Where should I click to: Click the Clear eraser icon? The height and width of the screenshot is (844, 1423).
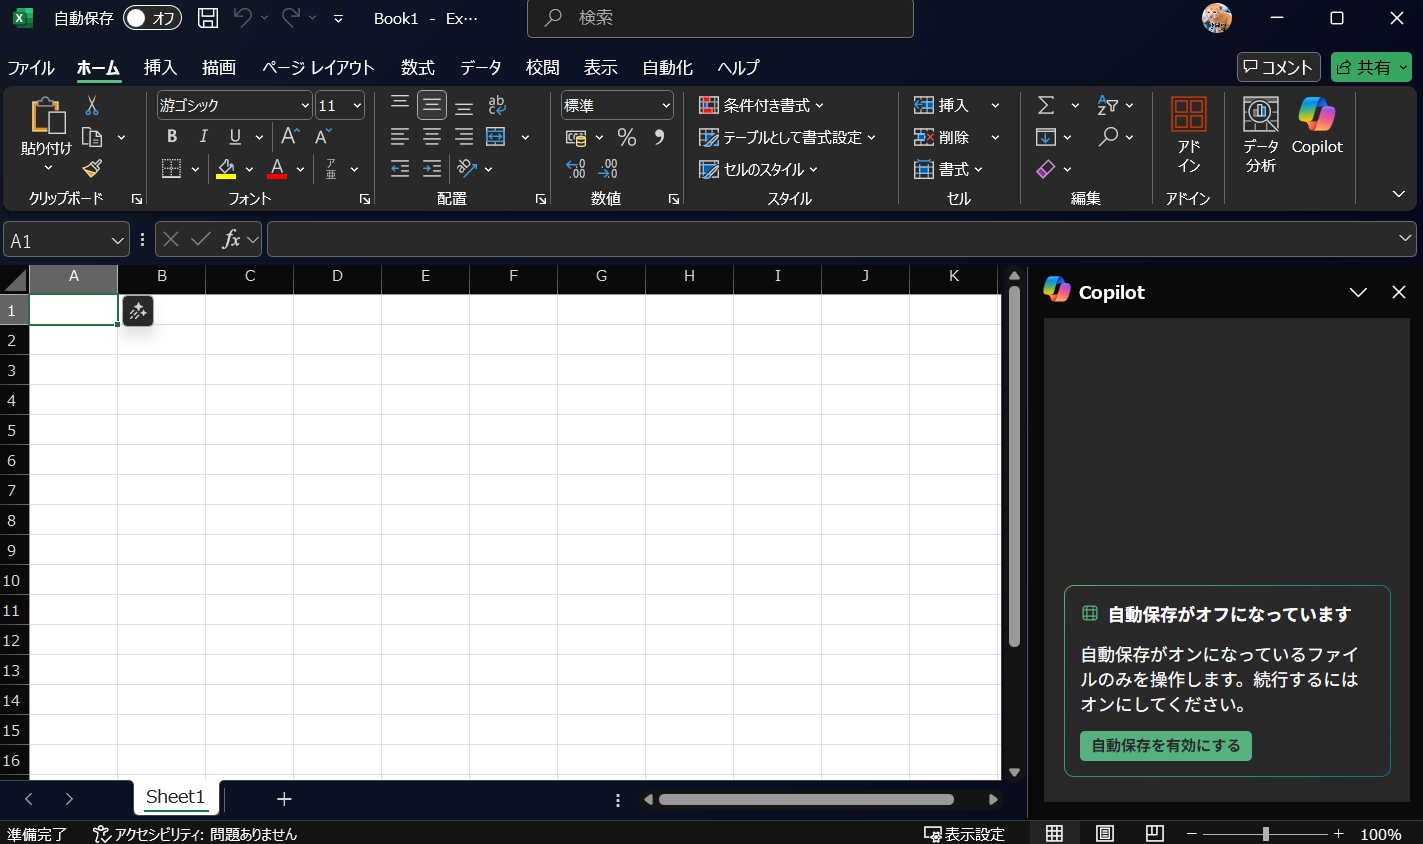click(x=1046, y=169)
